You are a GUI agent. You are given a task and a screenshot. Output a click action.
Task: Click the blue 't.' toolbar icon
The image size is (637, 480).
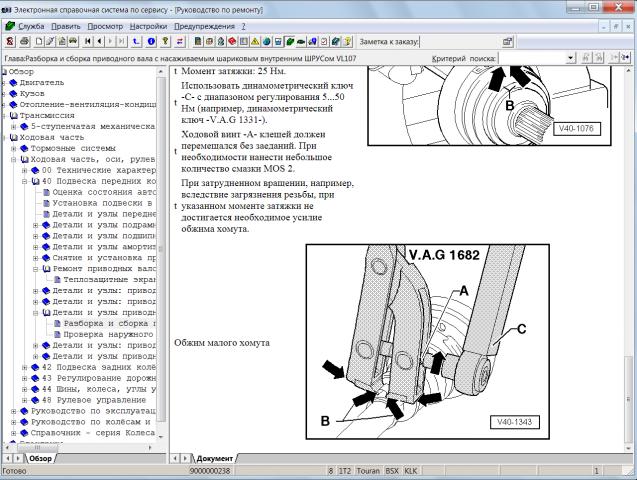136,41
